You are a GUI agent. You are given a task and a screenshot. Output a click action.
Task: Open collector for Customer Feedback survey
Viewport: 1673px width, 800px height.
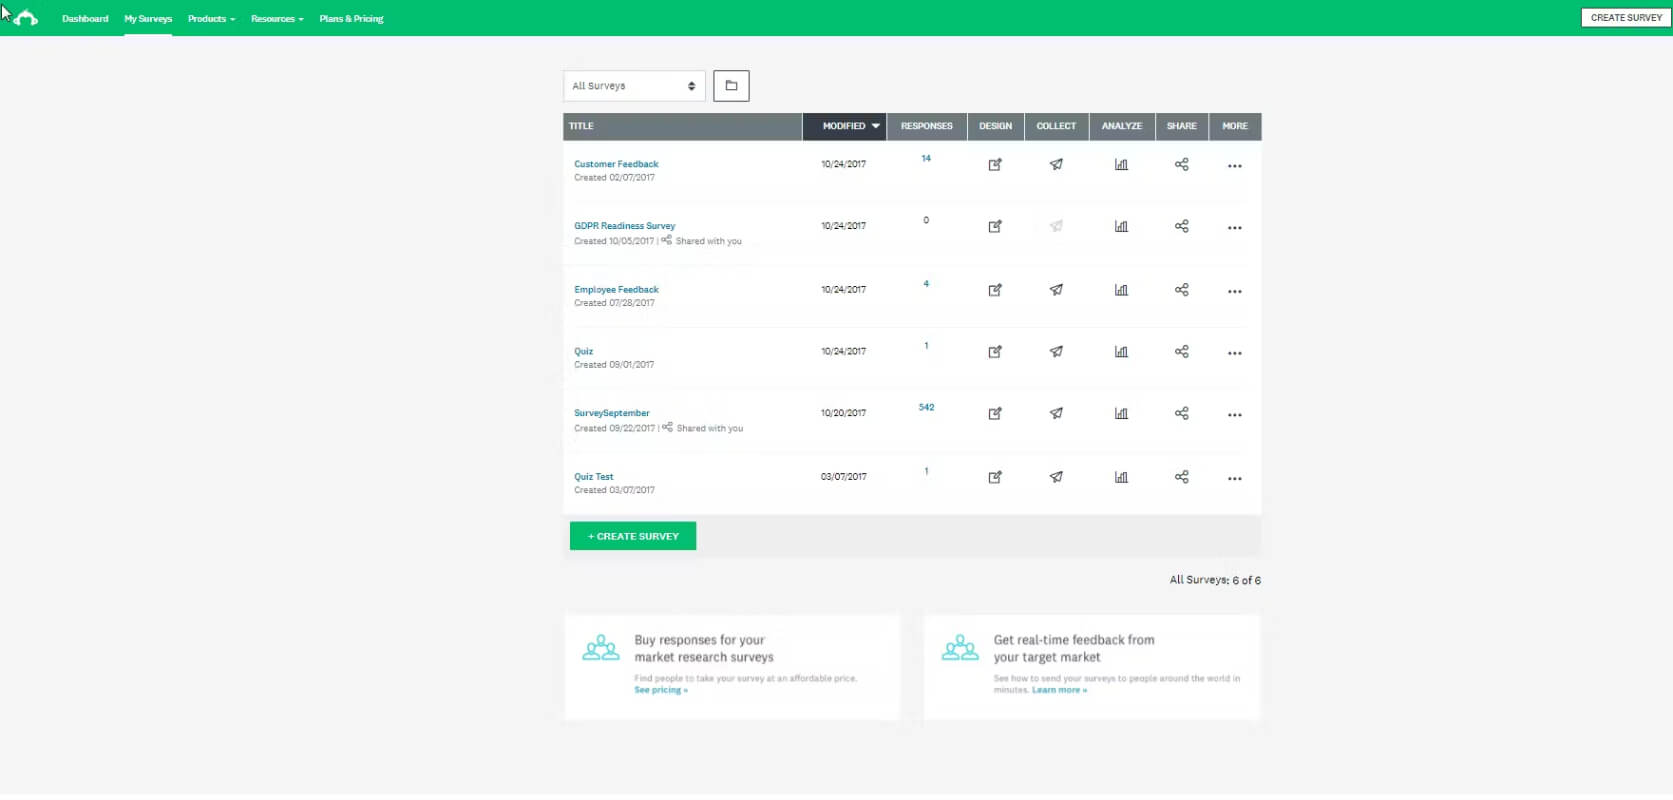coord(1056,165)
